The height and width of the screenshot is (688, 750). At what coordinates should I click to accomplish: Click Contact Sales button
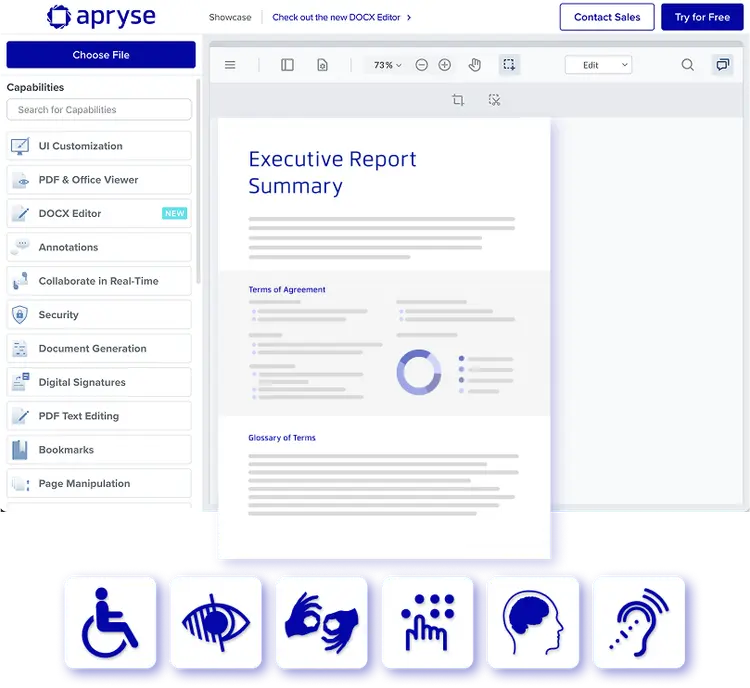coord(607,17)
